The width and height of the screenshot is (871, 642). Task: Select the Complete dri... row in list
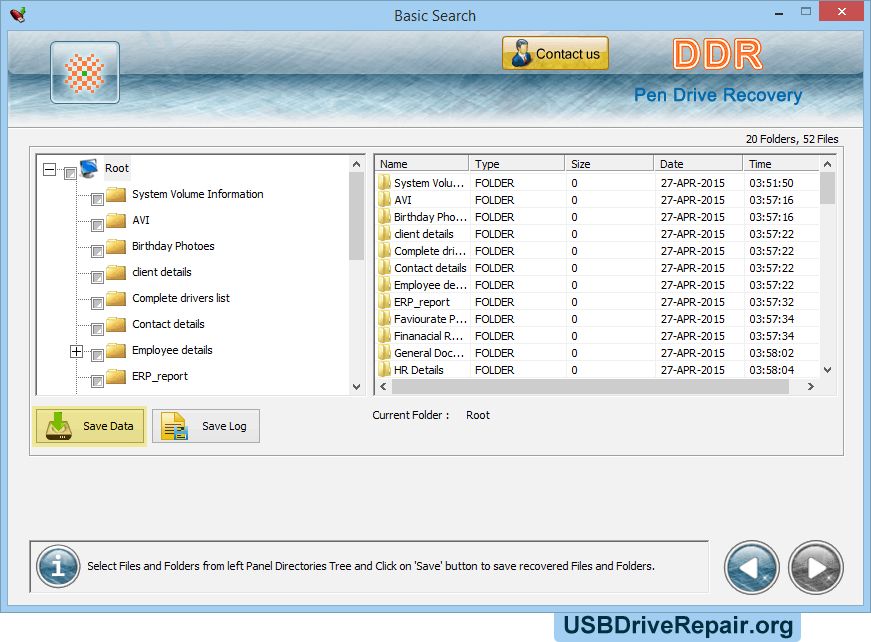click(x=598, y=251)
